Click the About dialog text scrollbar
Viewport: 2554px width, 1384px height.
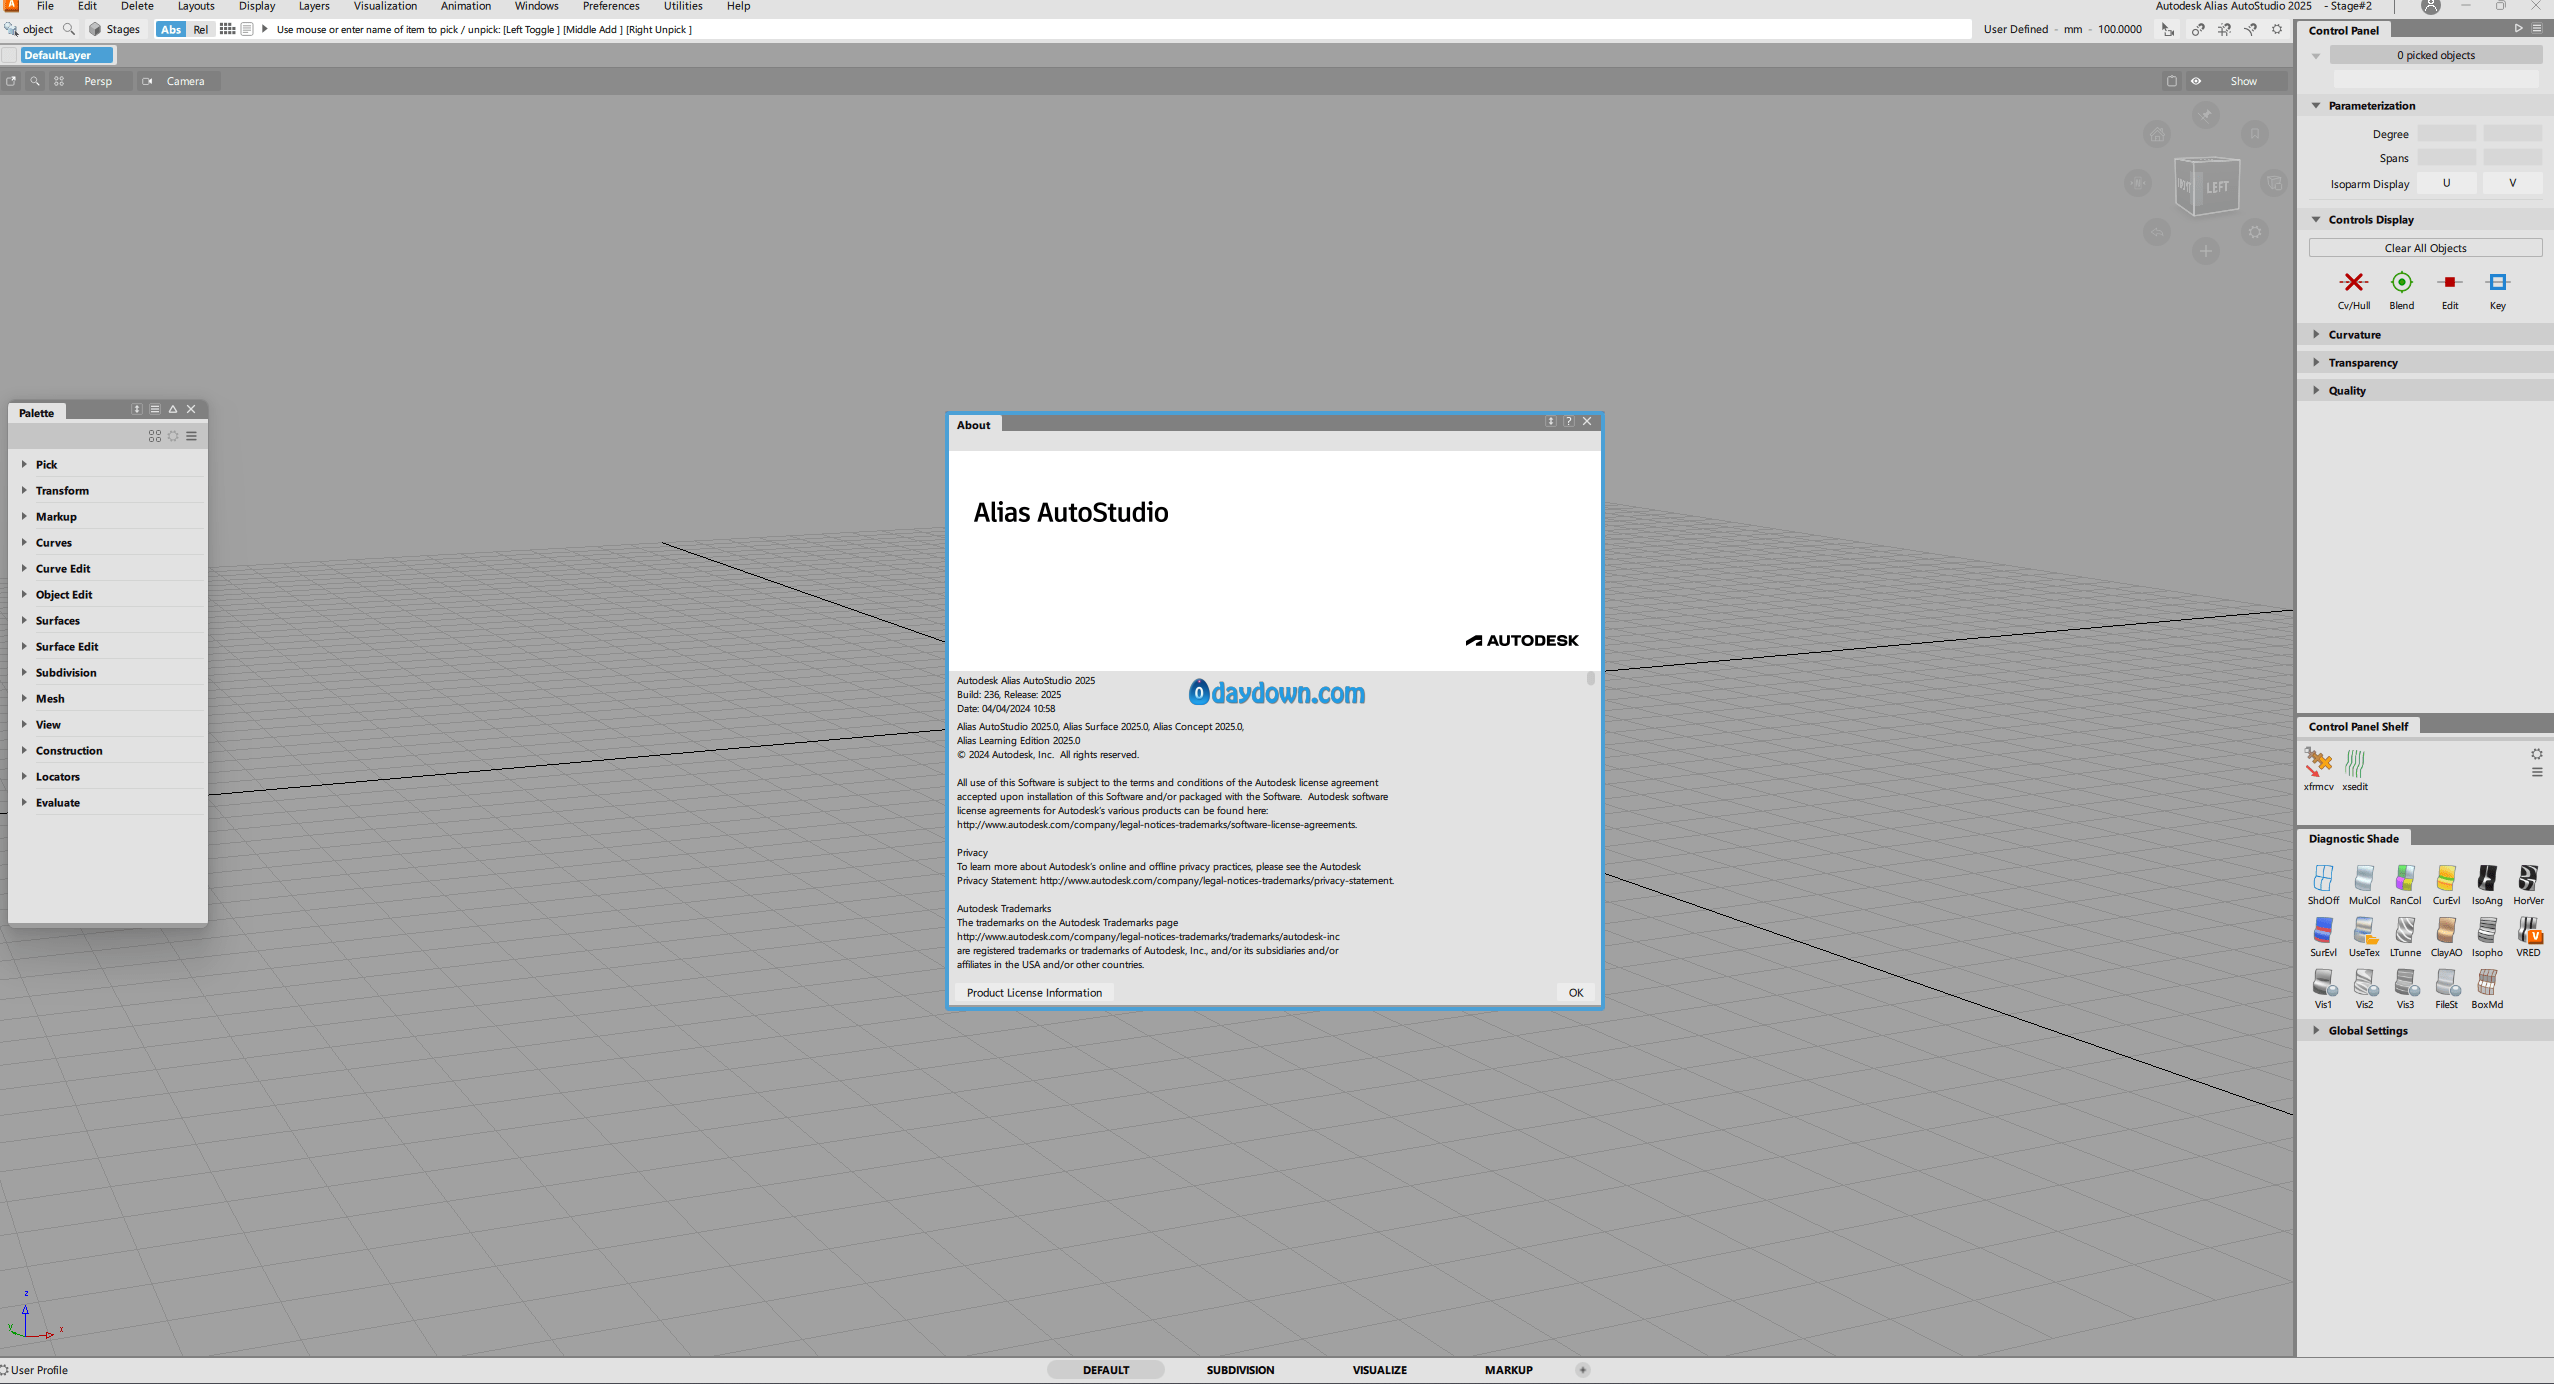point(1590,679)
